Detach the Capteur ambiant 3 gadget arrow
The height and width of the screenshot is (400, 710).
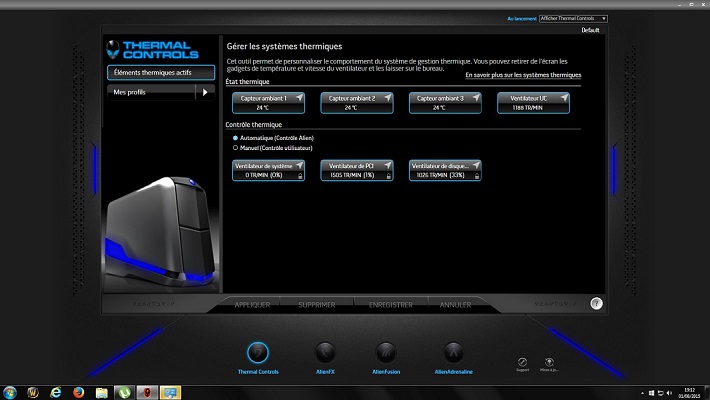tap(476, 97)
